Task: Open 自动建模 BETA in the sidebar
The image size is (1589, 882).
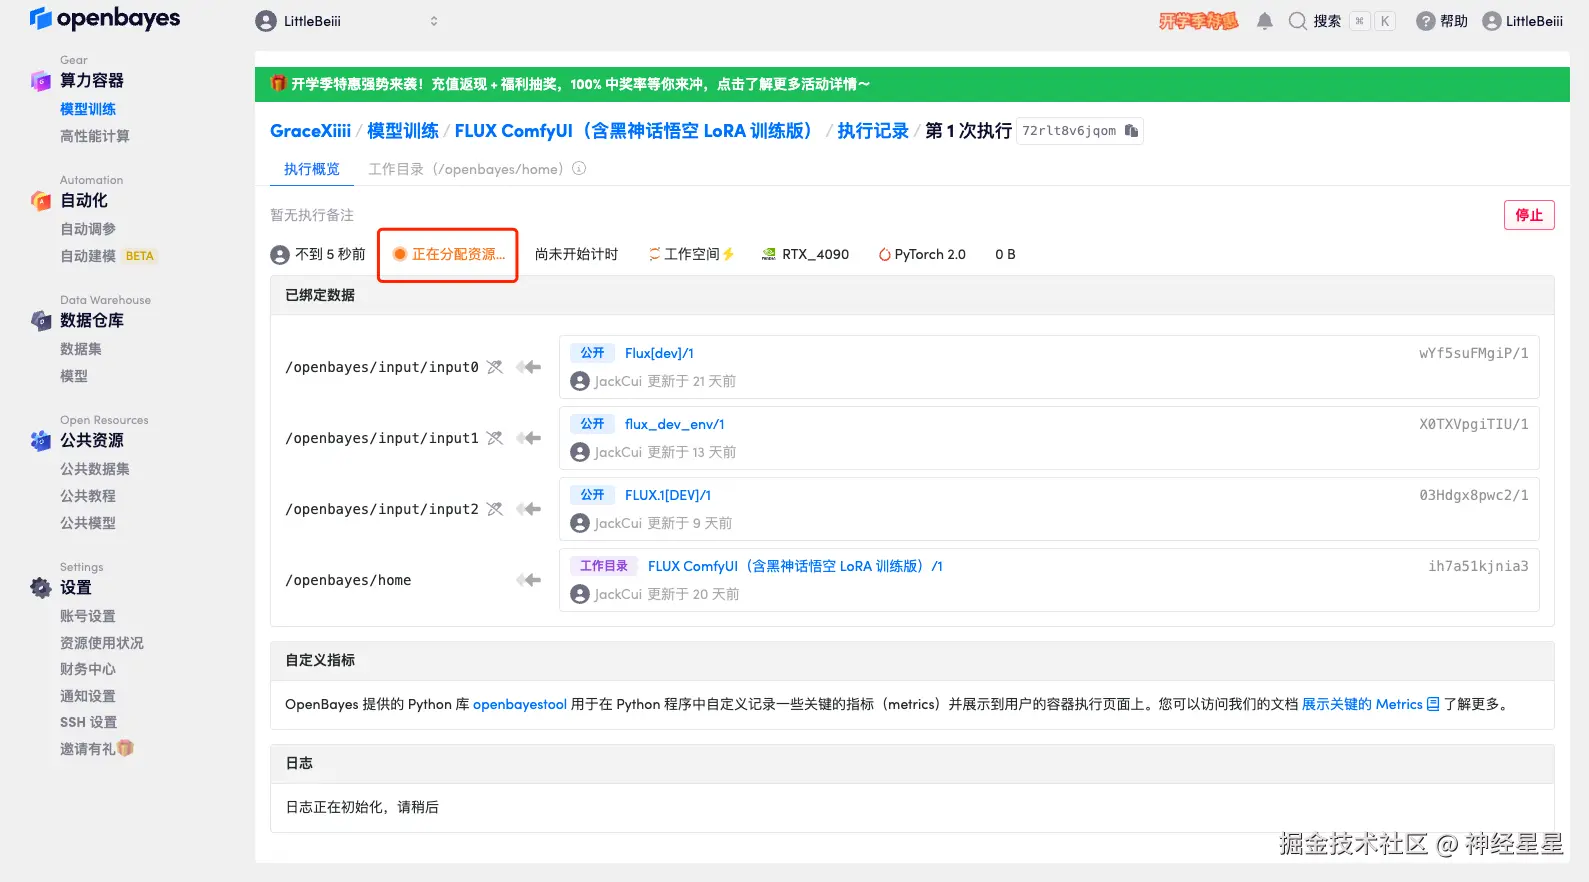Action: pos(108,256)
